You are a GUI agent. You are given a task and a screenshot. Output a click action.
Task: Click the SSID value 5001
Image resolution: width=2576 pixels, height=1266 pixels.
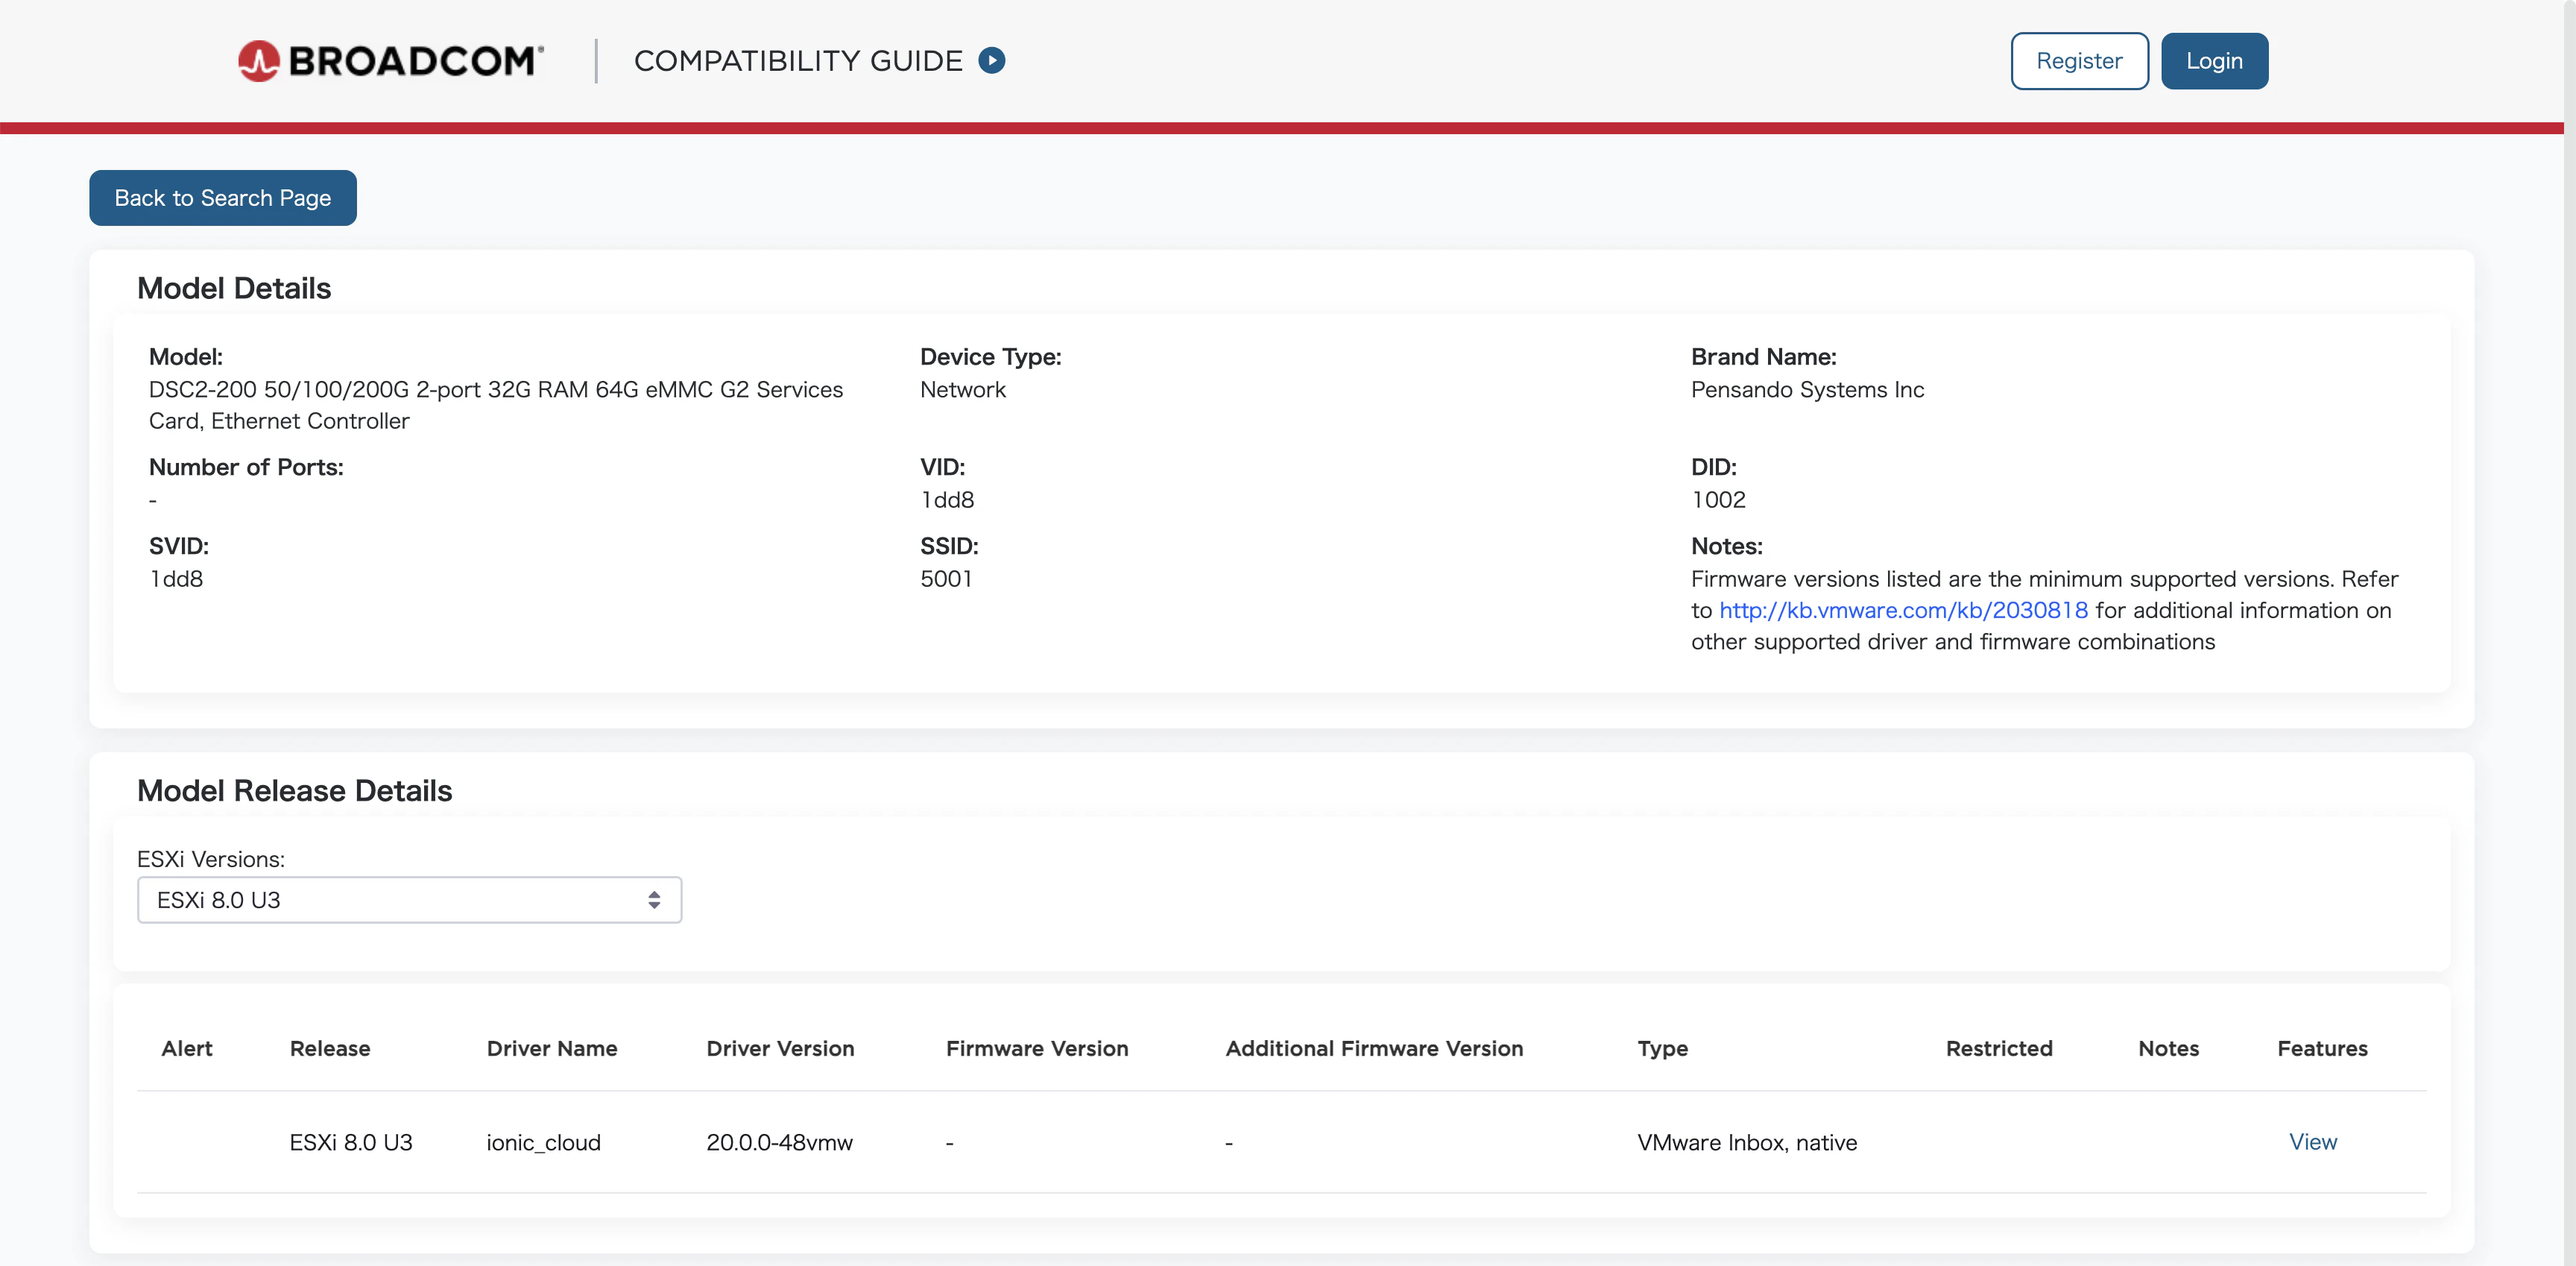pyautogui.click(x=946, y=578)
